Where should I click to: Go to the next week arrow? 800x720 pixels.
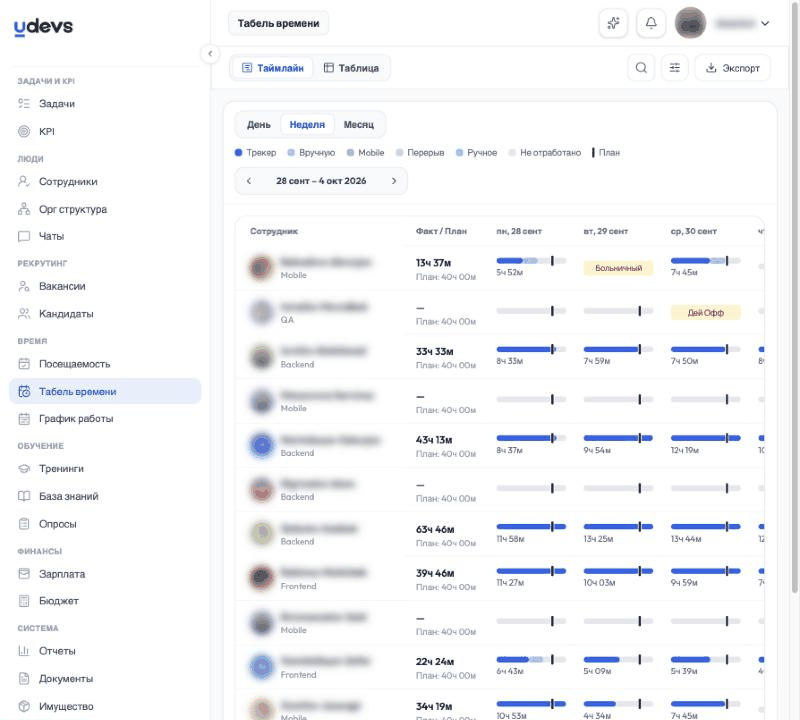(394, 181)
